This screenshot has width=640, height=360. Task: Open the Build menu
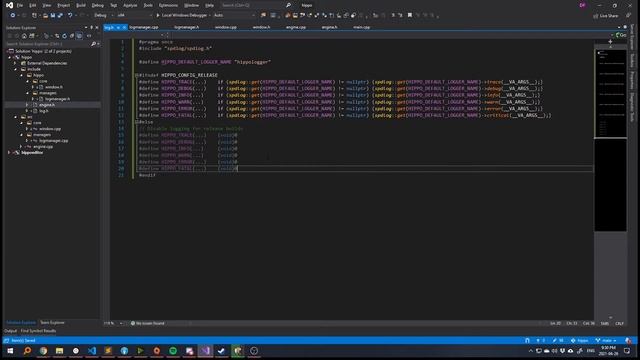click(x=81, y=5)
